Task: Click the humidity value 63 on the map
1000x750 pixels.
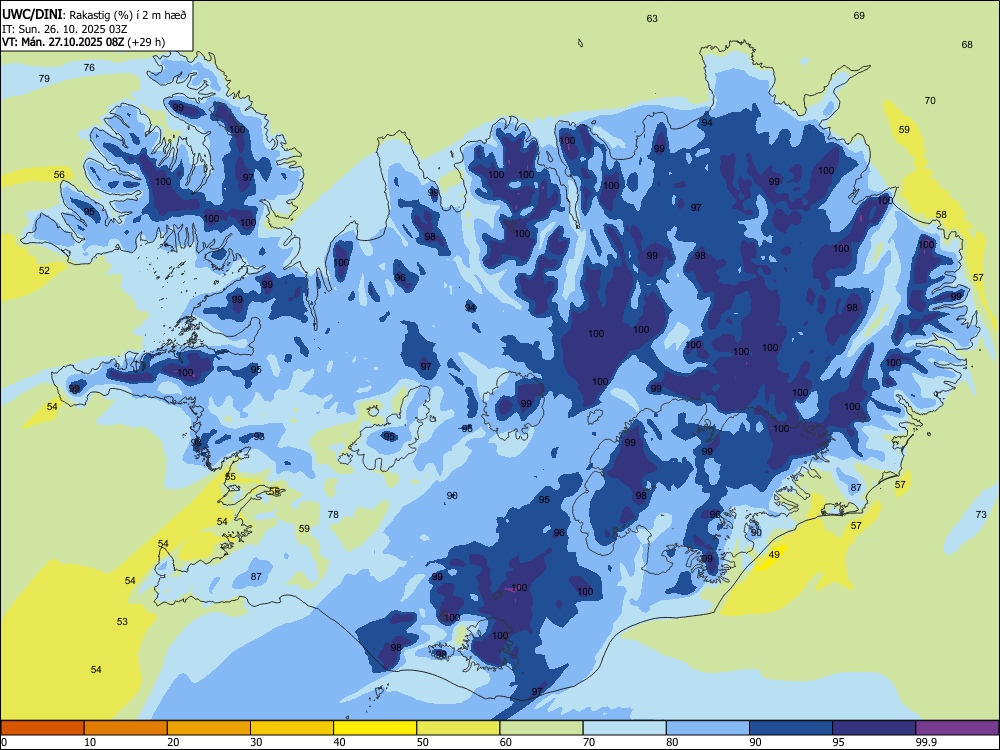Action: pyautogui.click(x=652, y=18)
